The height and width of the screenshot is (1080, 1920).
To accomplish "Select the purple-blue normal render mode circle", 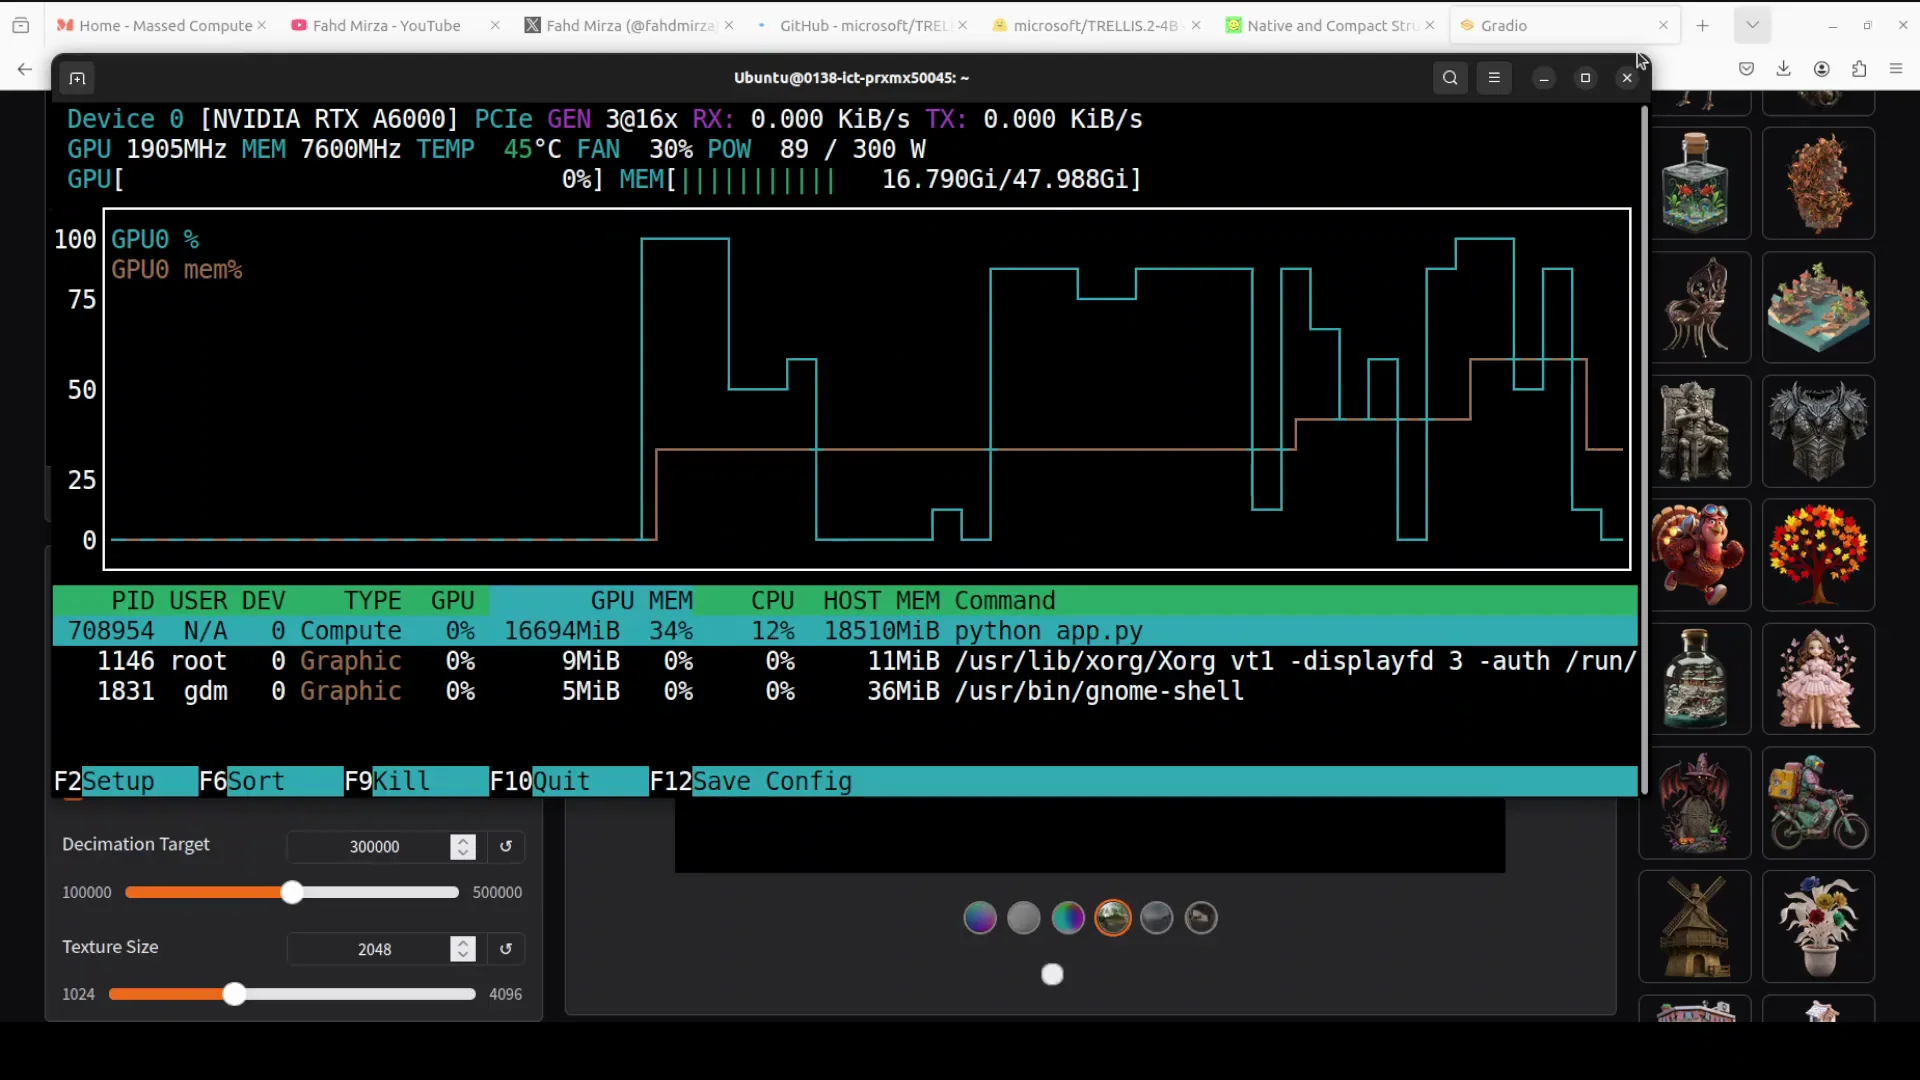I will tap(980, 918).
